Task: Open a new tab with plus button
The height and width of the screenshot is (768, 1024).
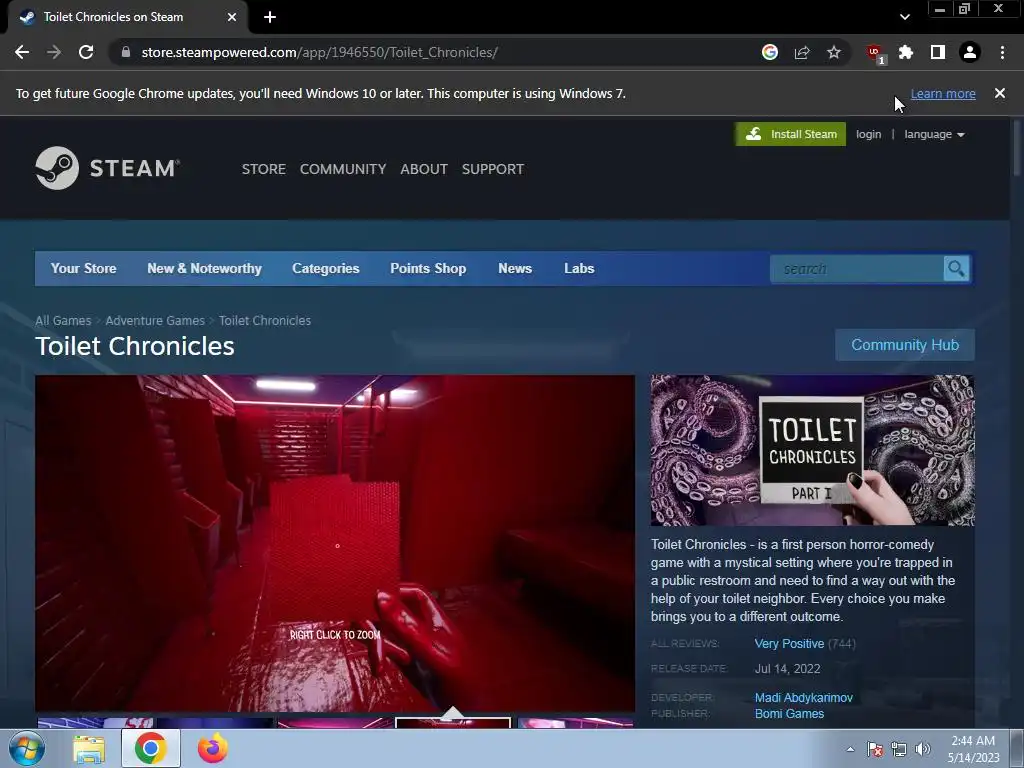Action: pos(270,17)
